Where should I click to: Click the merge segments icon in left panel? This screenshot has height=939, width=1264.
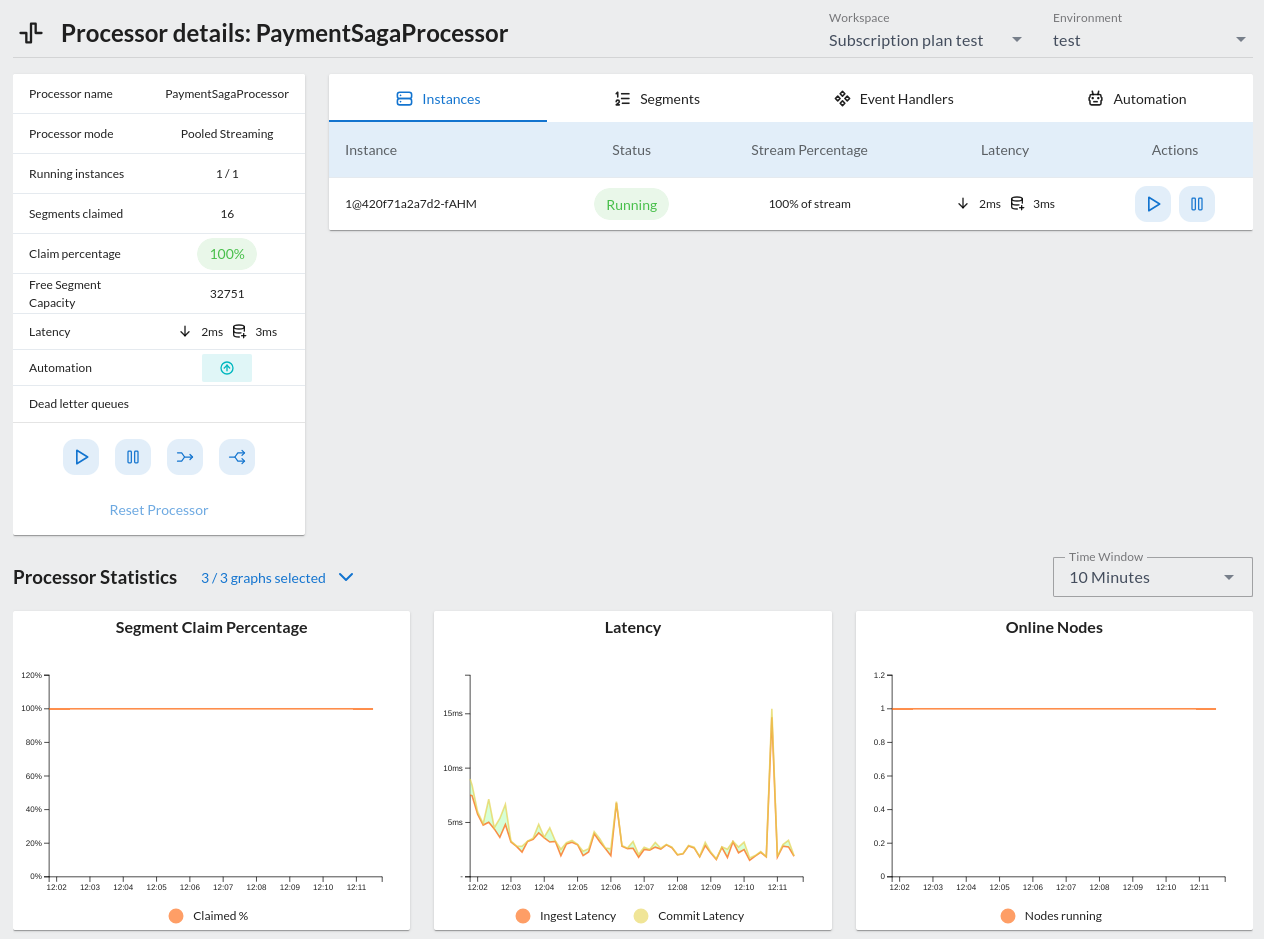tap(185, 457)
